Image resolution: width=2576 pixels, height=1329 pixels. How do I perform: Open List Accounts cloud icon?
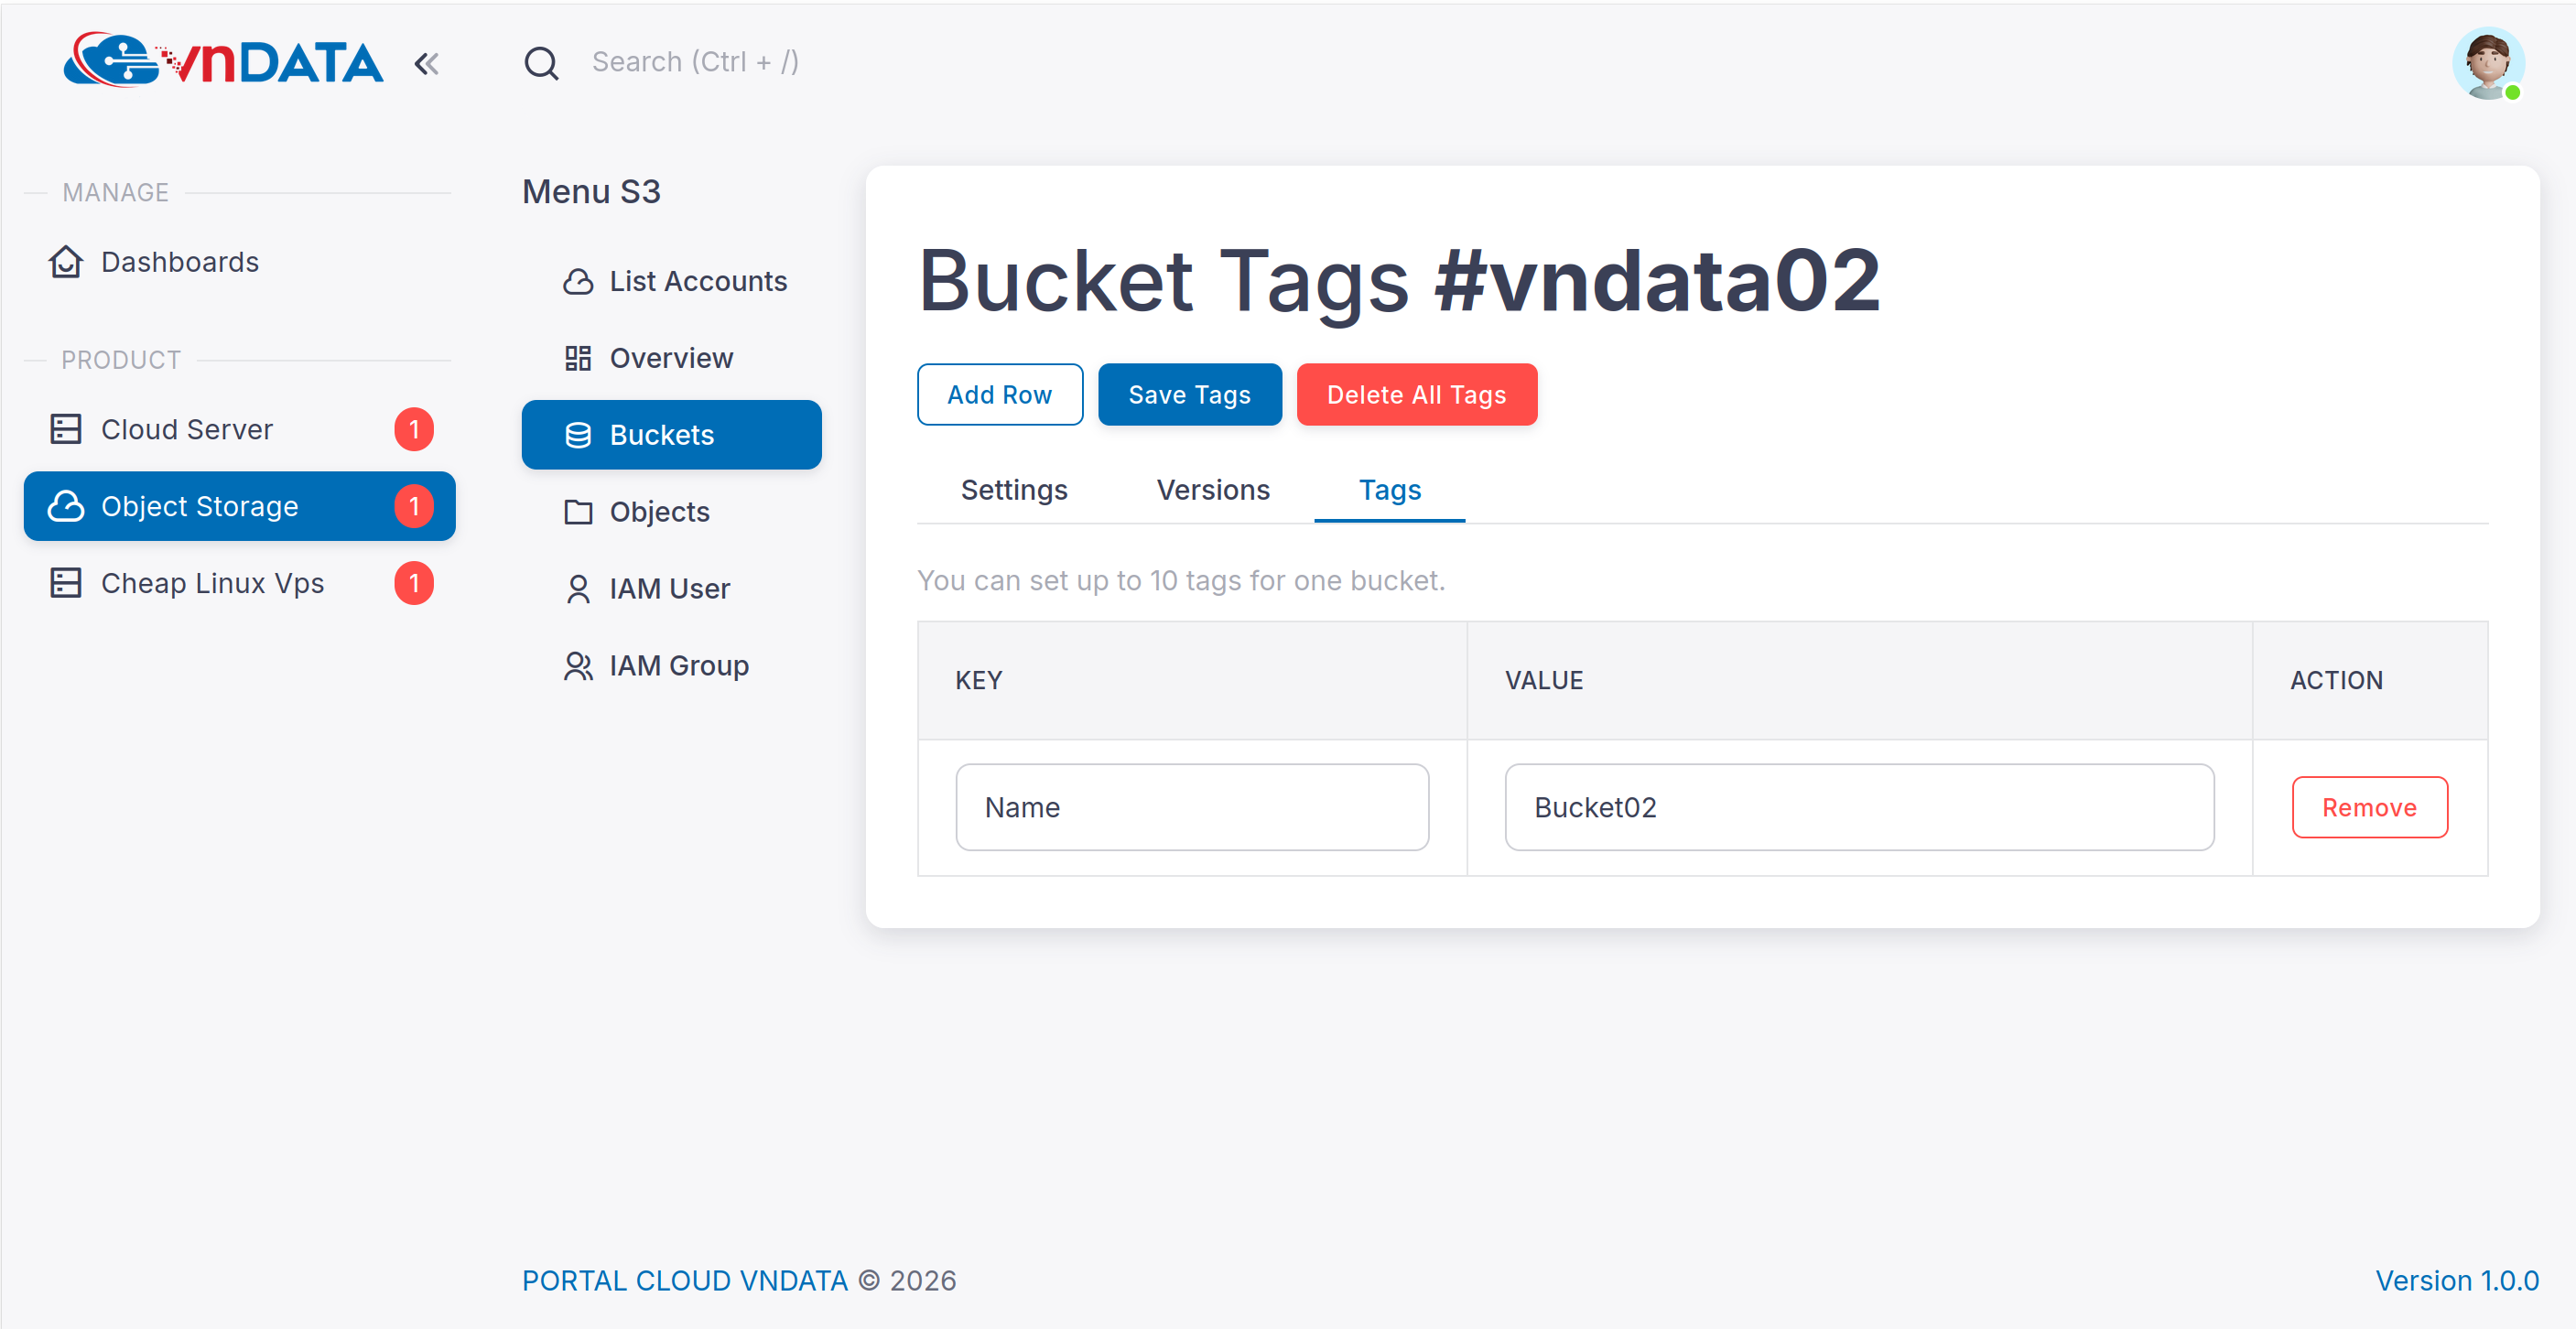(578, 282)
